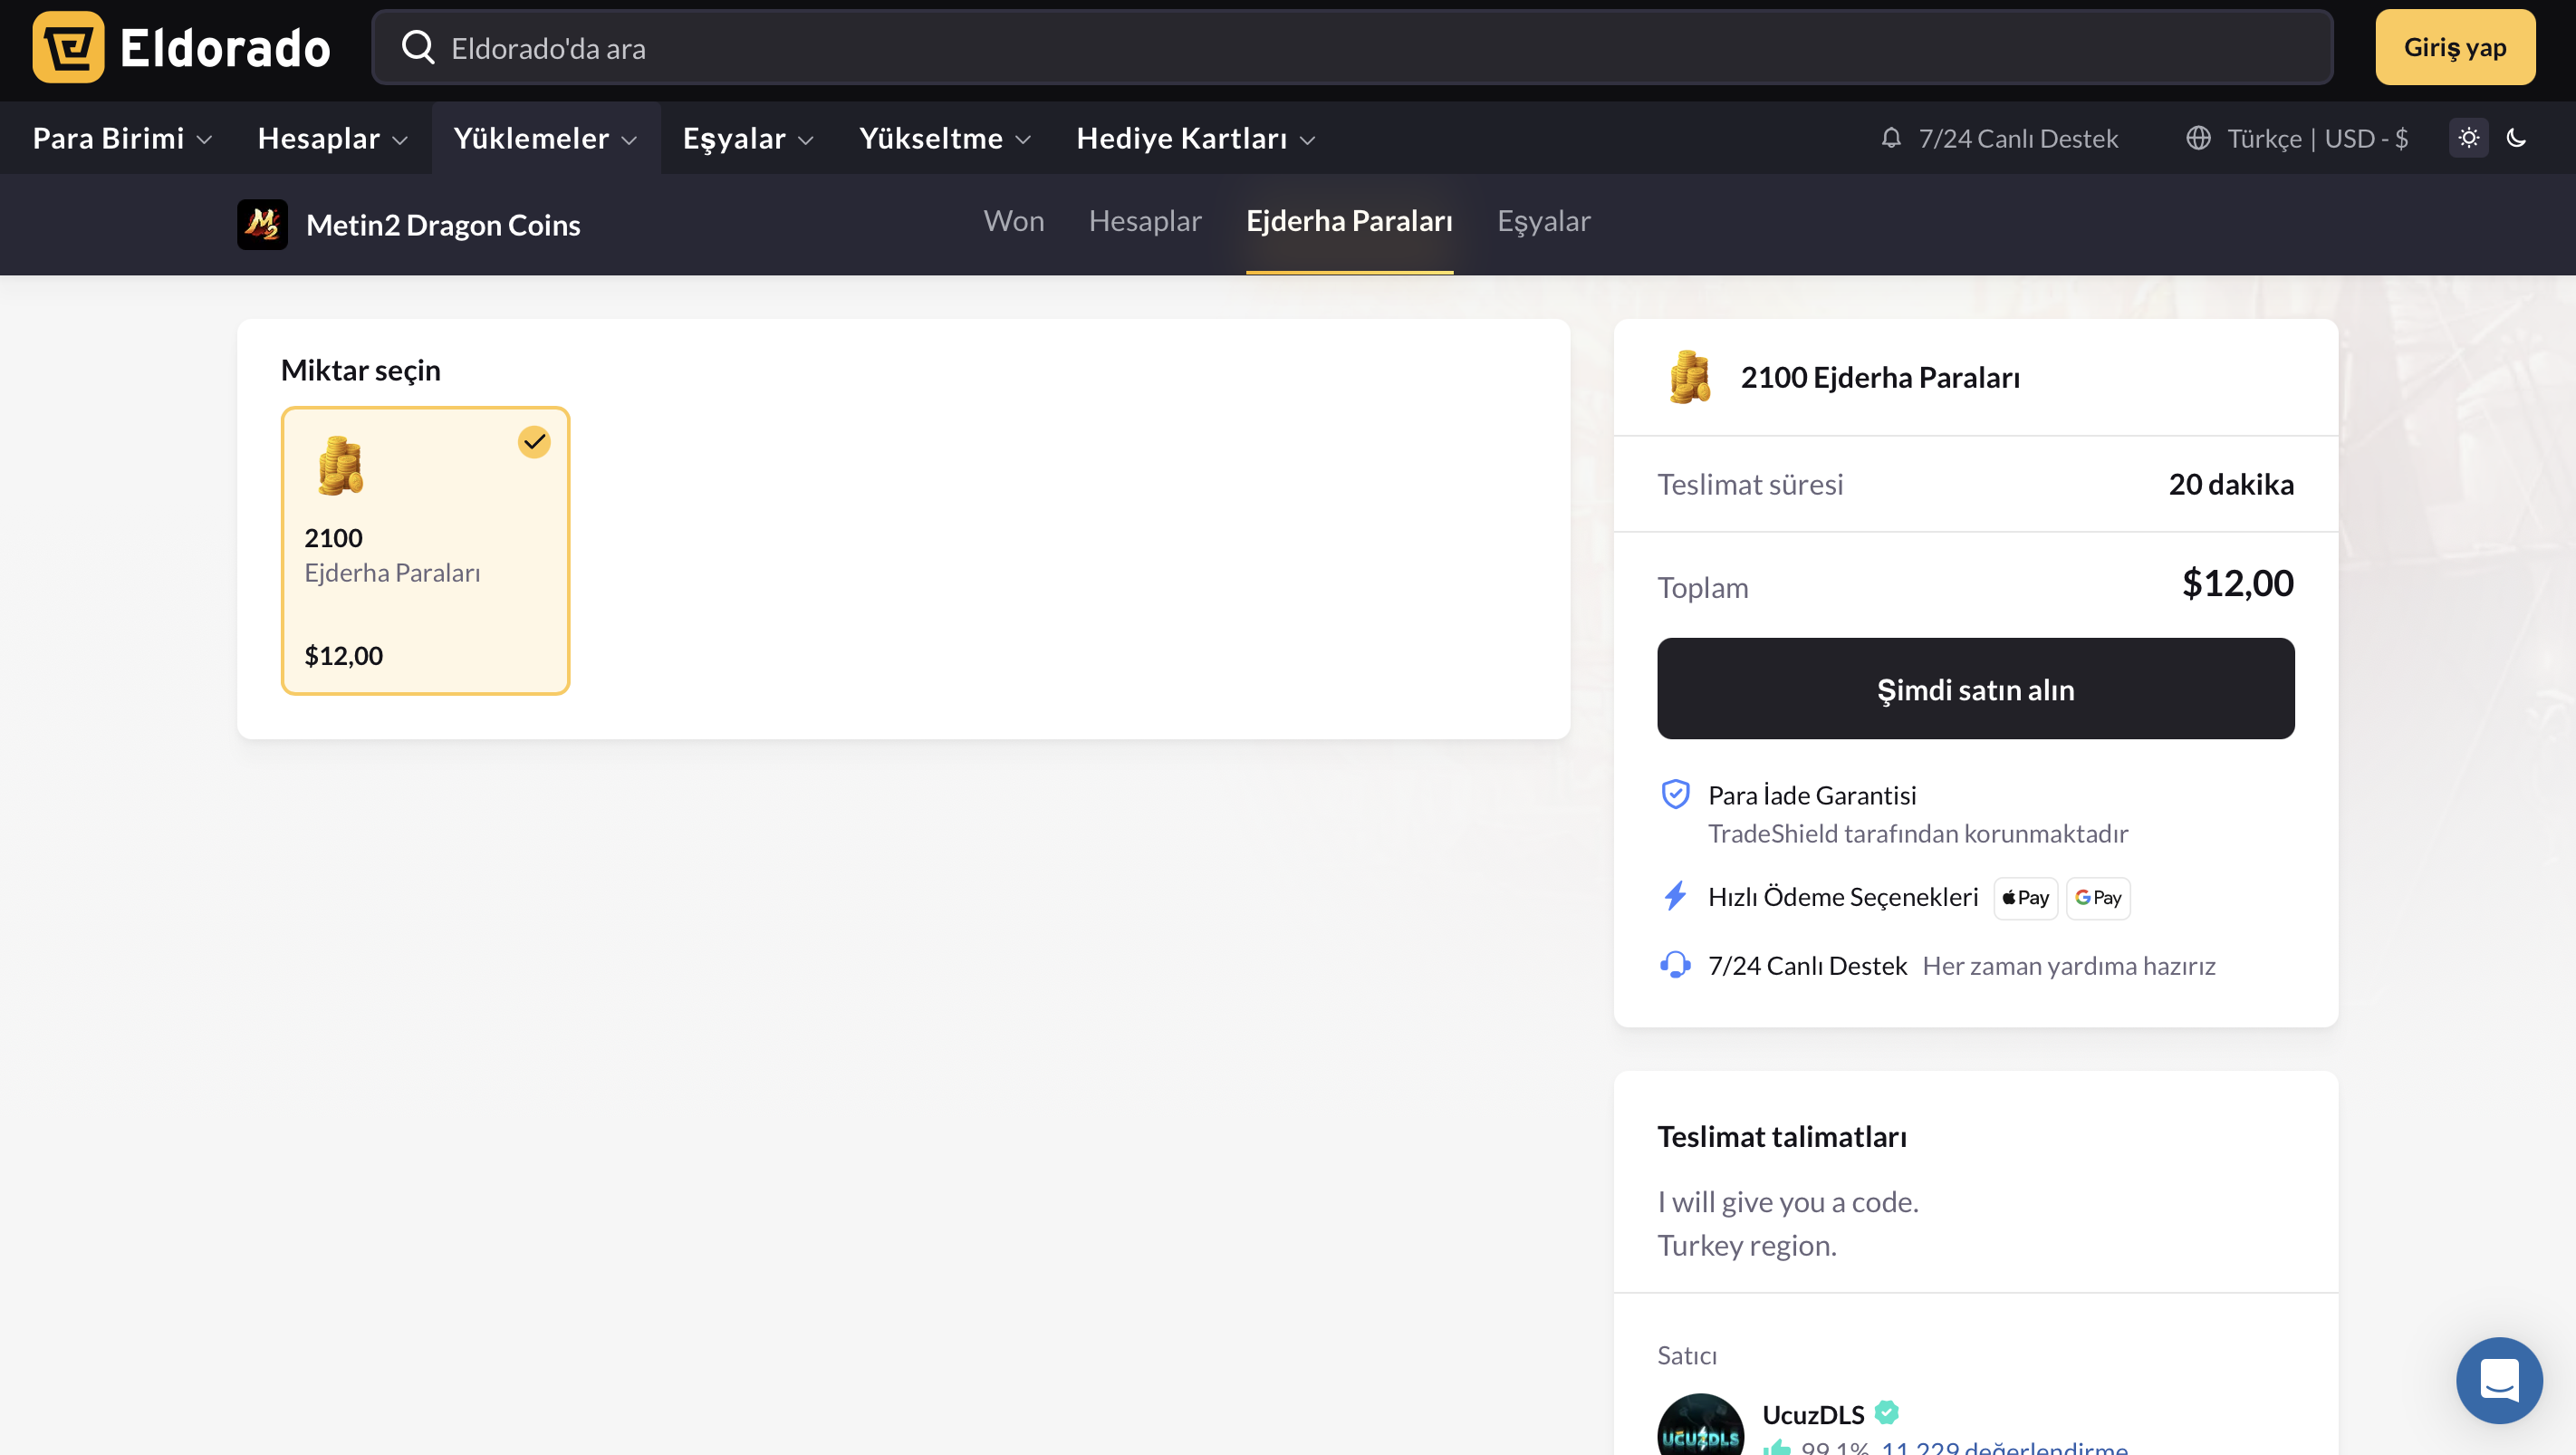Switch to the Won tab
This screenshot has height=1455, width=2576.
click(x=1013, y=221)
